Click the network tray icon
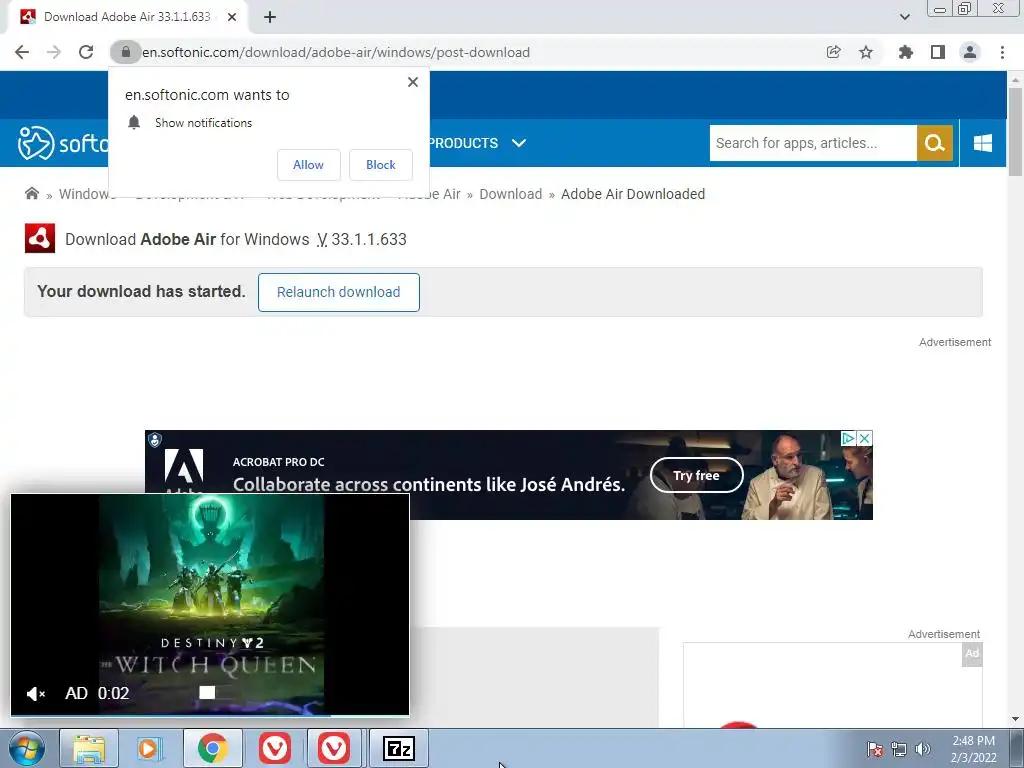 [899, 749]
